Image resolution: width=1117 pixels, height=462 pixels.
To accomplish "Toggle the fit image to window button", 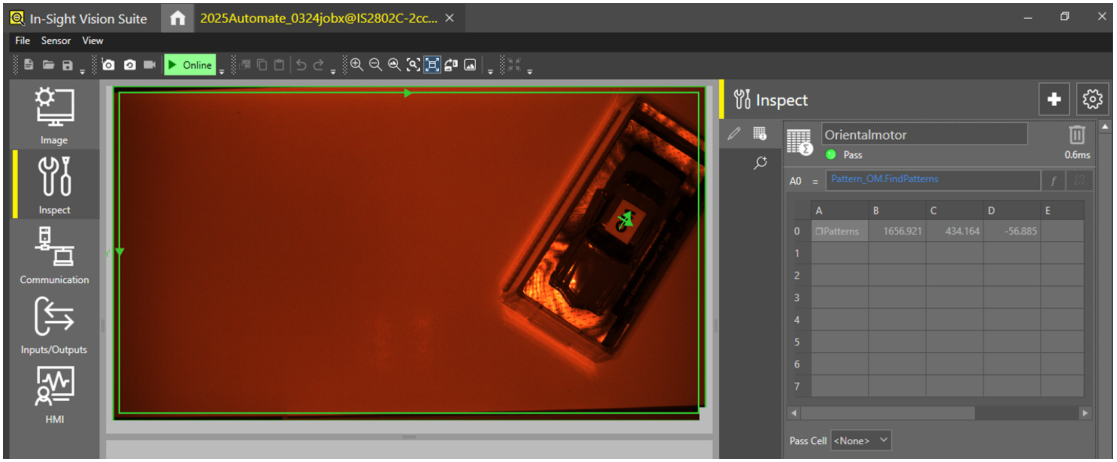I will [x=432, y=65].
